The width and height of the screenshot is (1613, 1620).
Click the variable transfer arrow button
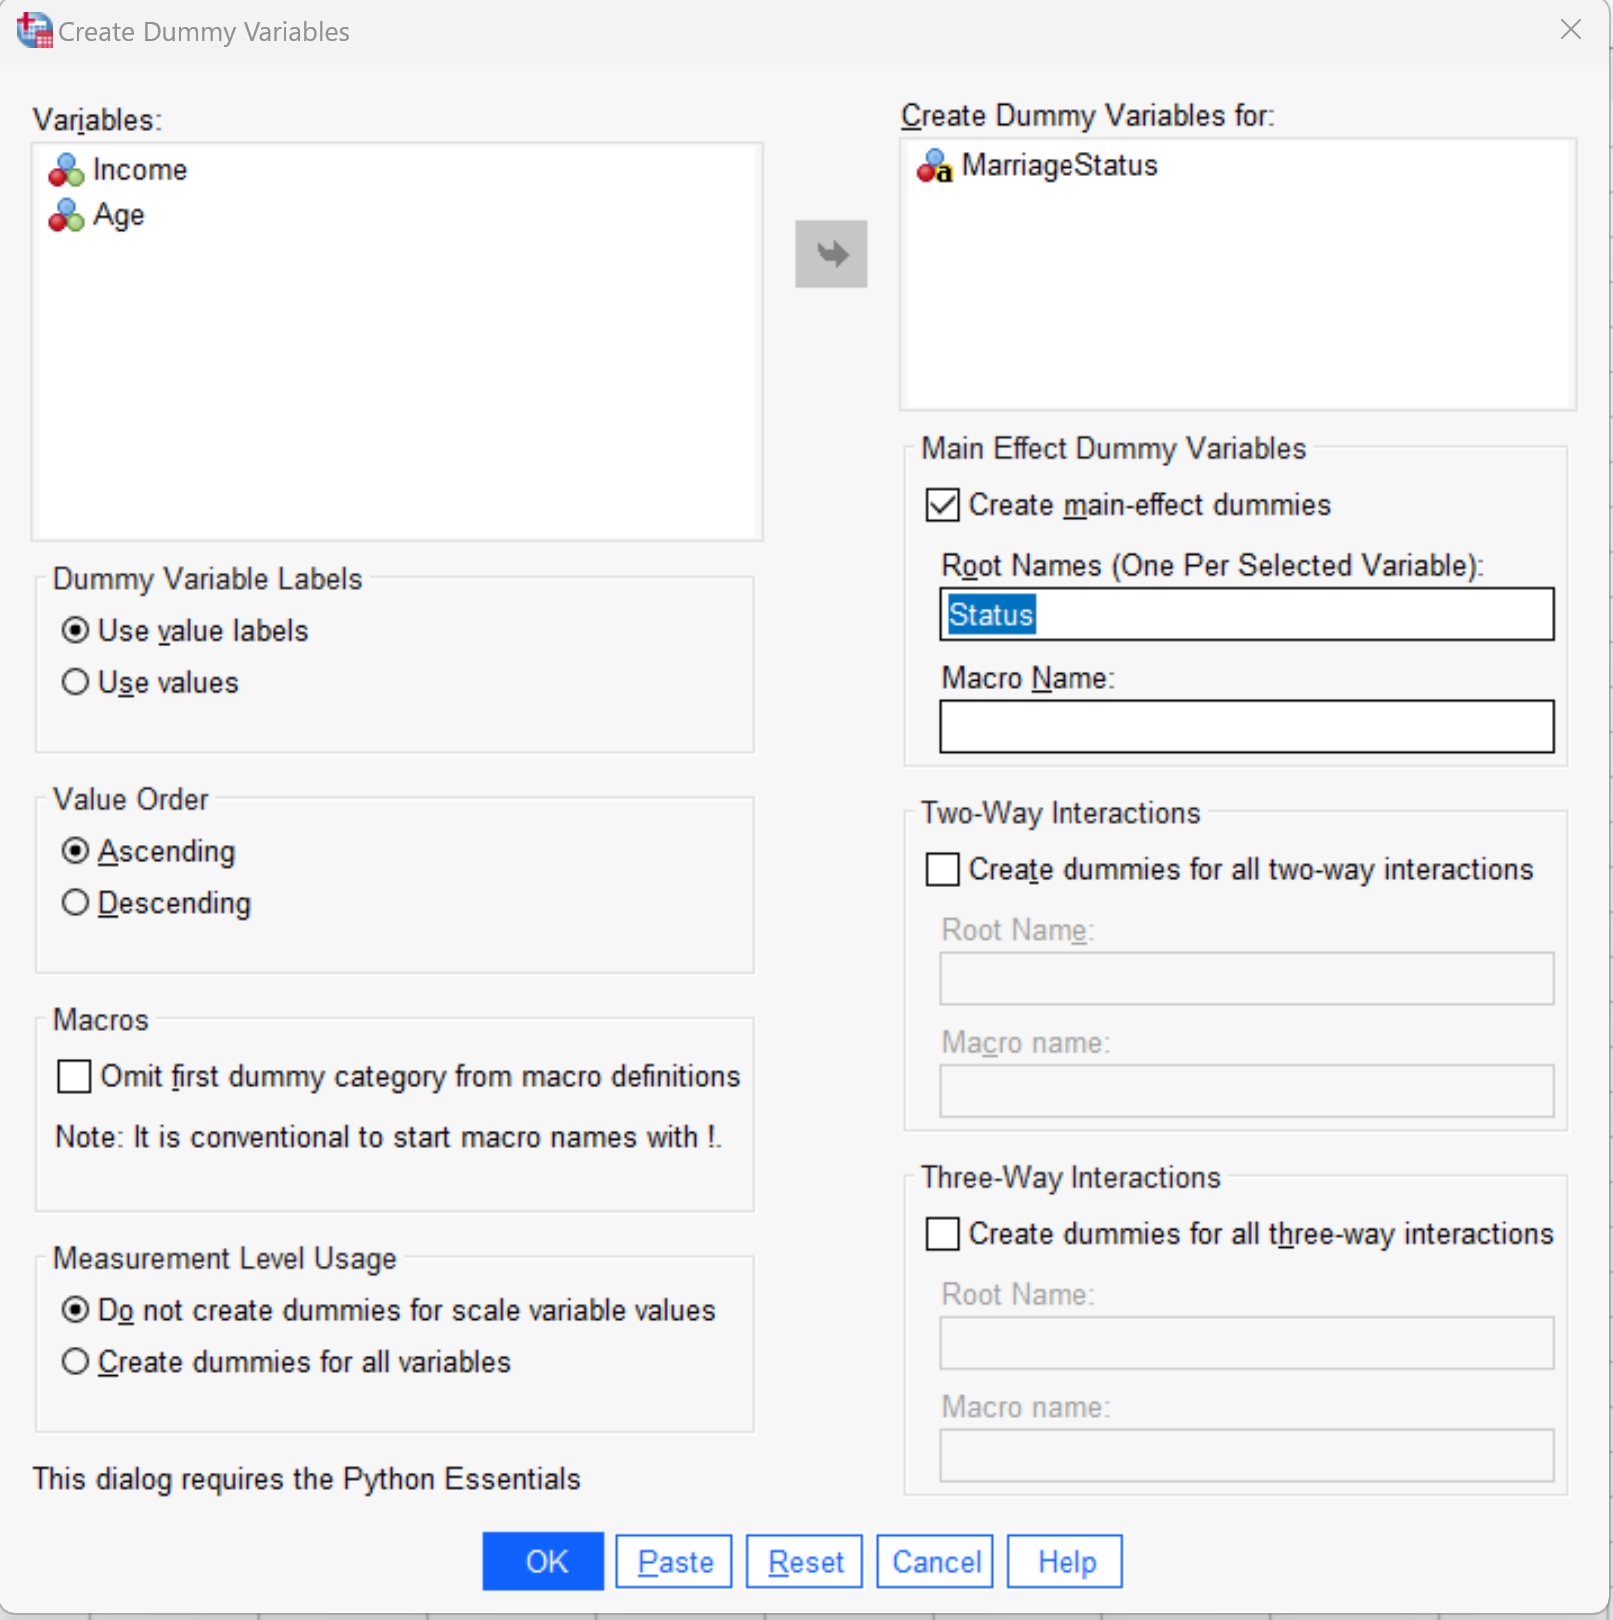831,253
